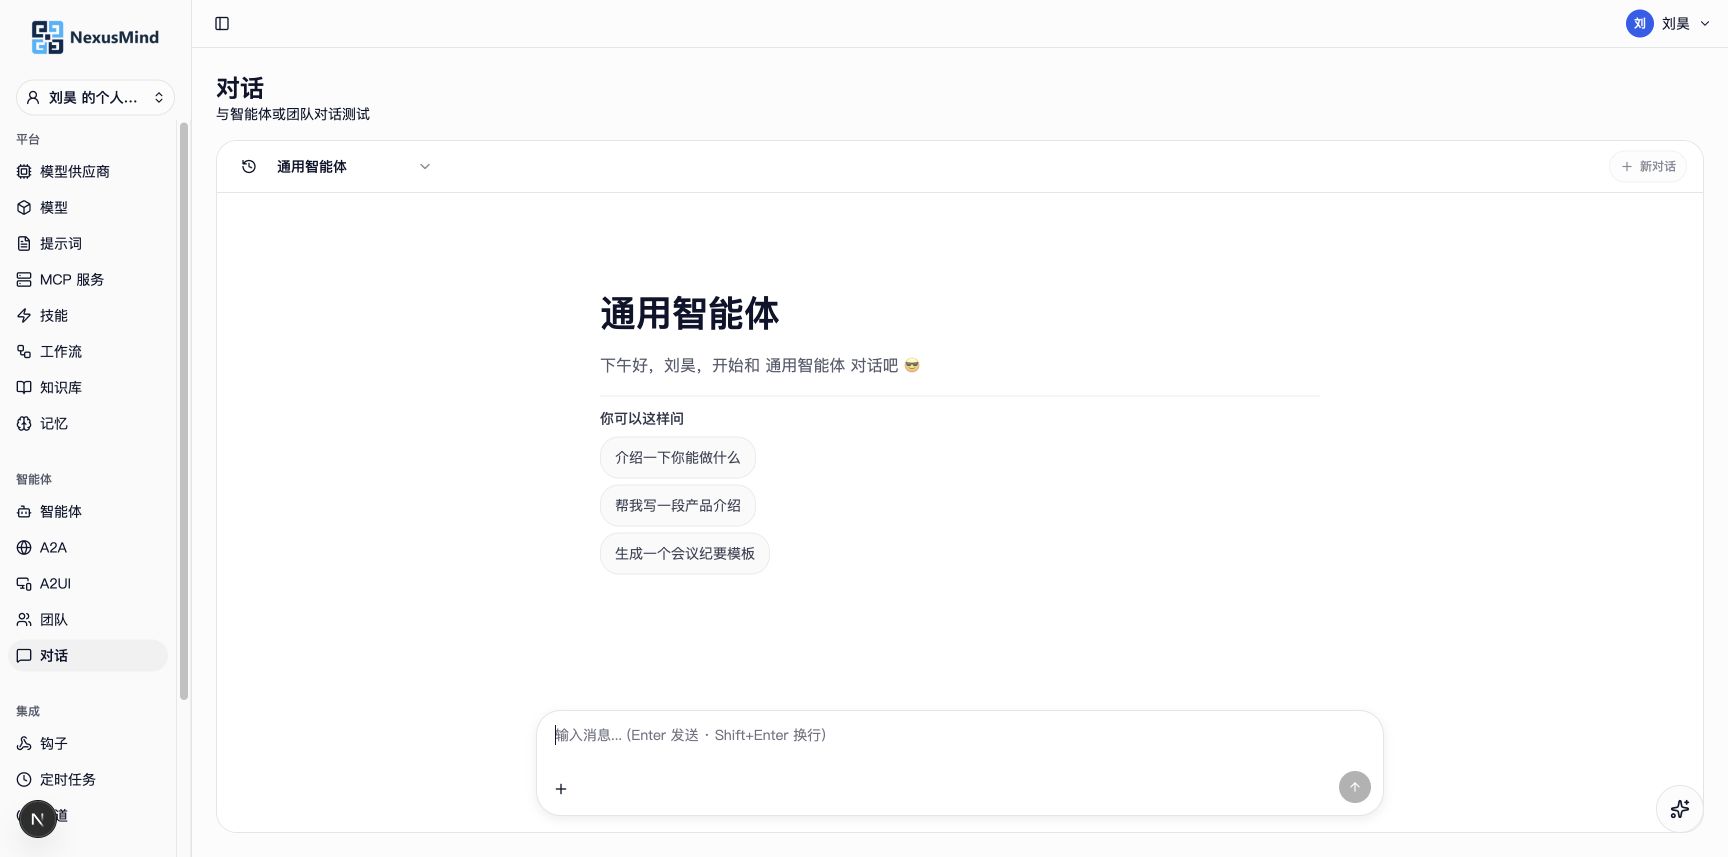The image size is (1728, 857).
Task: Open 提示词 section
Action: tap(88, 244)
